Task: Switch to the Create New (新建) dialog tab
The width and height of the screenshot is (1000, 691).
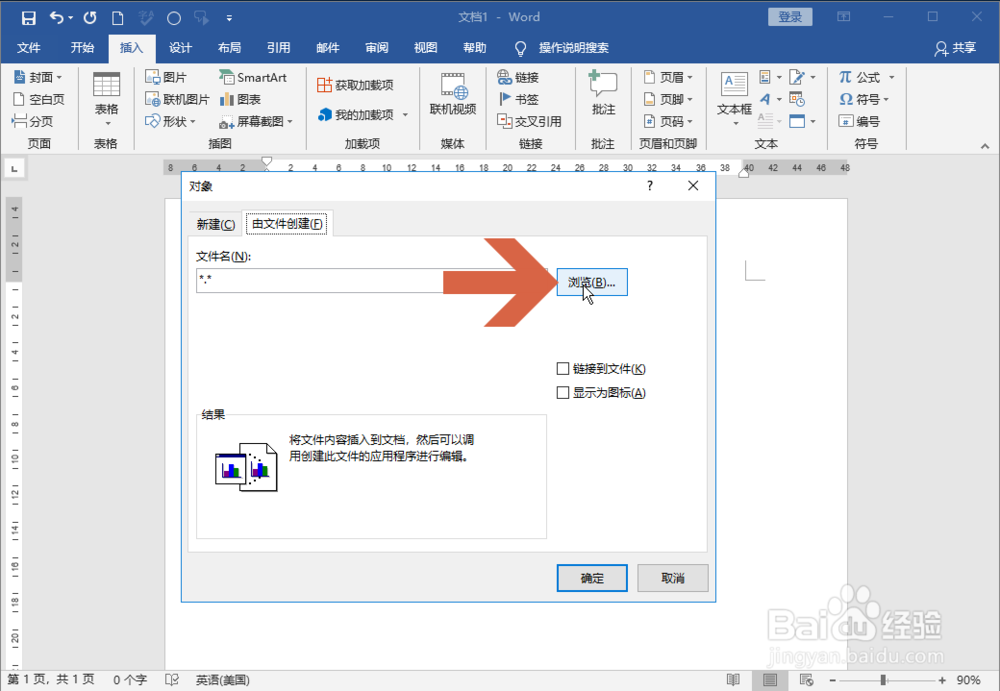Action: [216, 224]
